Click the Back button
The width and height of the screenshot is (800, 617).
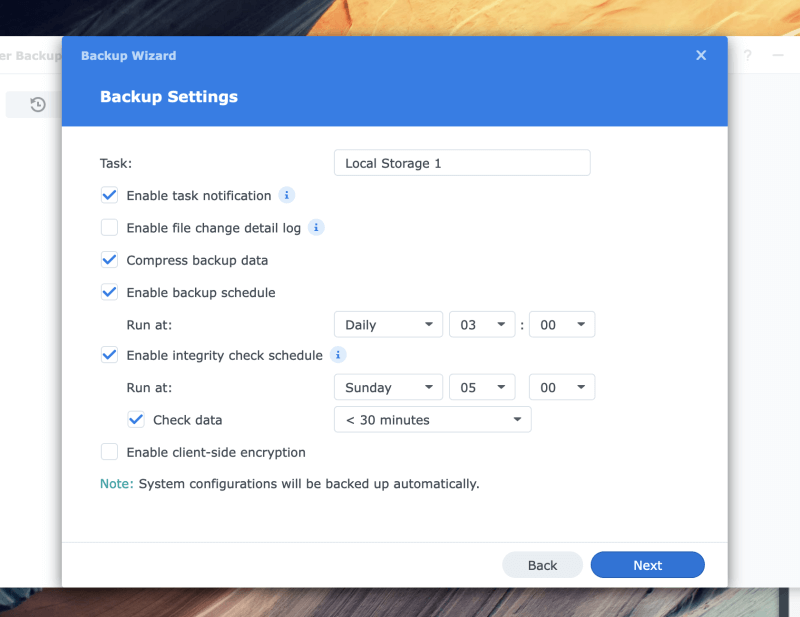(542, 564)
